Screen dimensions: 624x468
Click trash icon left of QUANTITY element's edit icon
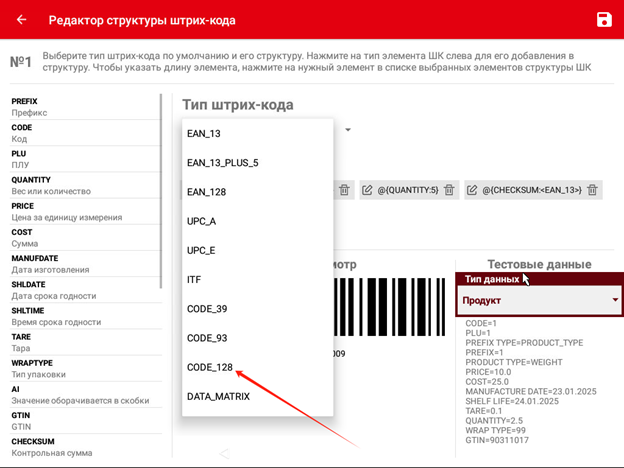tap(343, 190)
